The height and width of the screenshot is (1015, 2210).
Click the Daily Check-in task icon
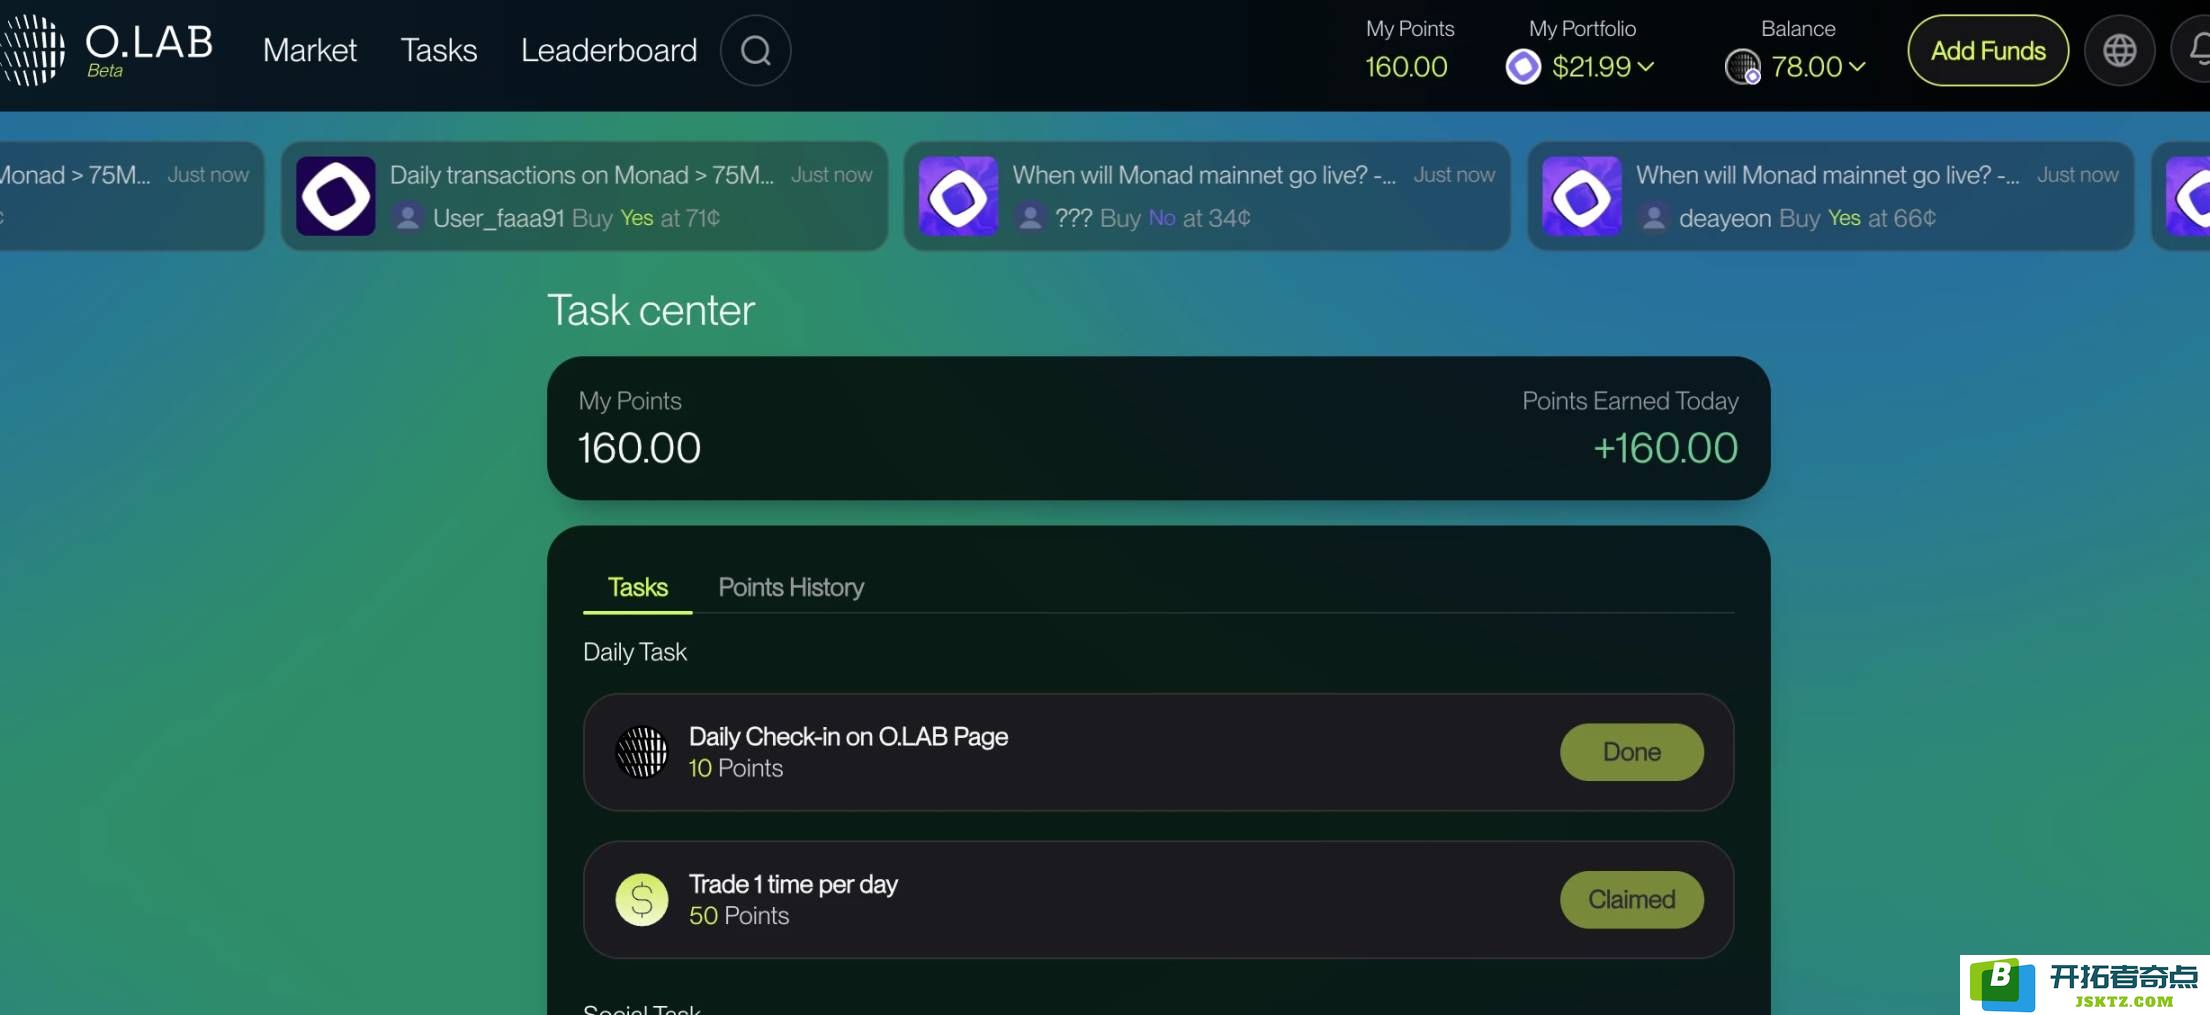point(641,752)
